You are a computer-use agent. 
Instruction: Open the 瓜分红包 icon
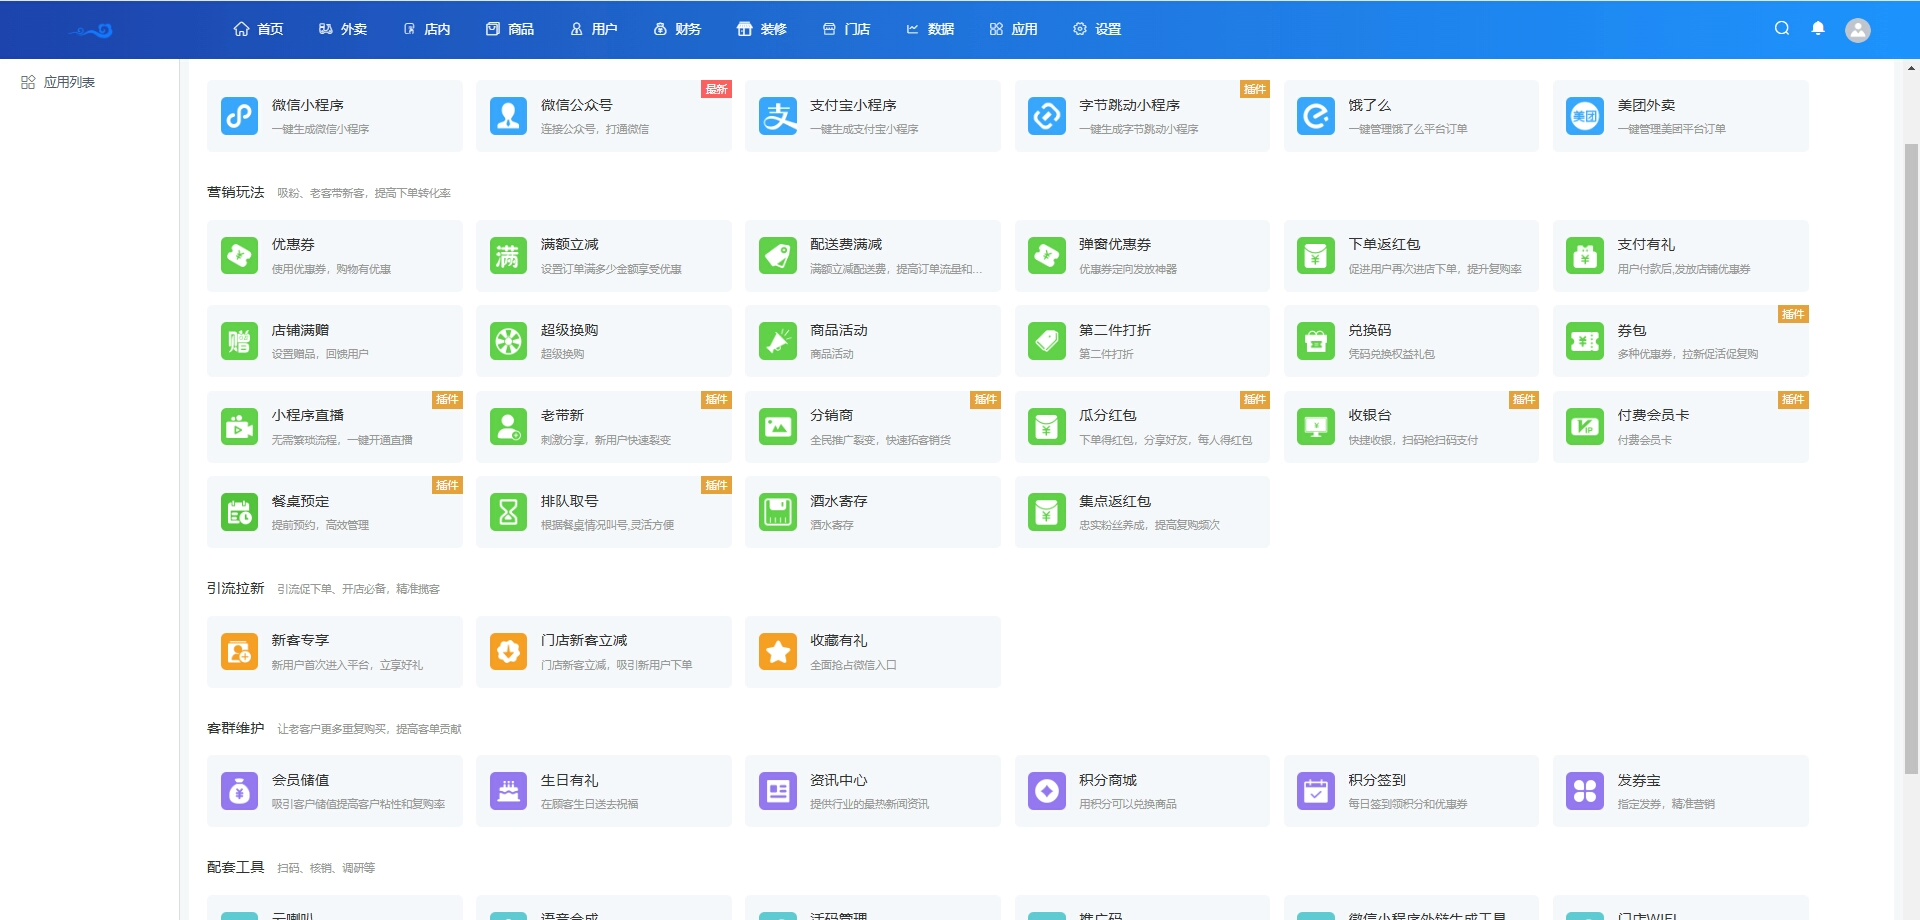click(x=1047, y=427)
